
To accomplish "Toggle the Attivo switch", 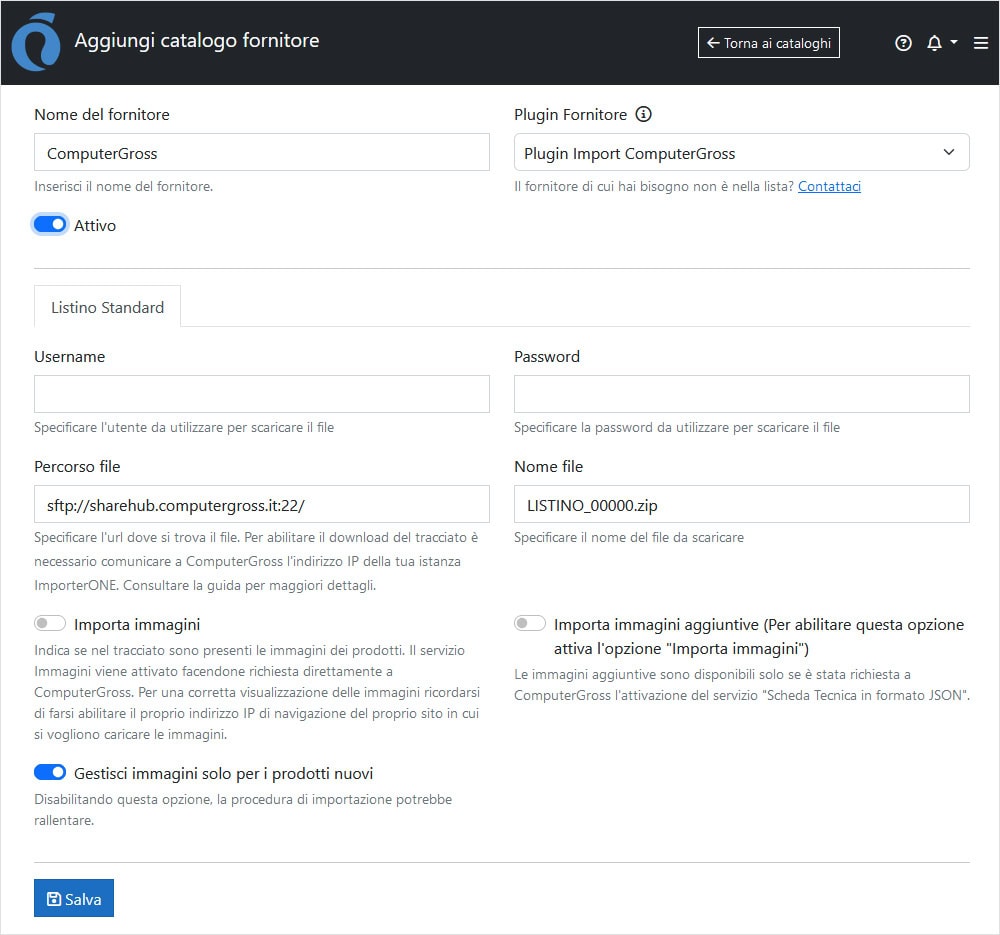I will click(x=50, y=225).
